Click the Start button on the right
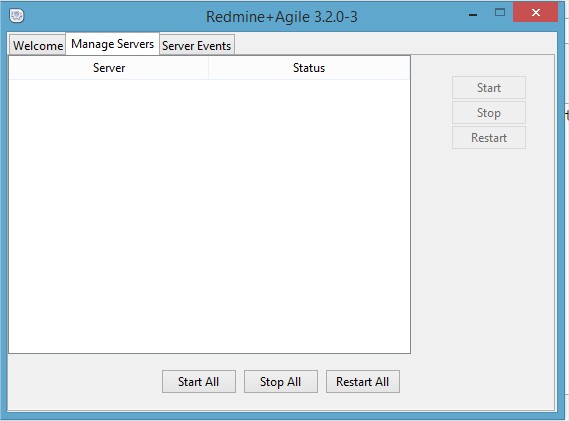 coord(488,87)
